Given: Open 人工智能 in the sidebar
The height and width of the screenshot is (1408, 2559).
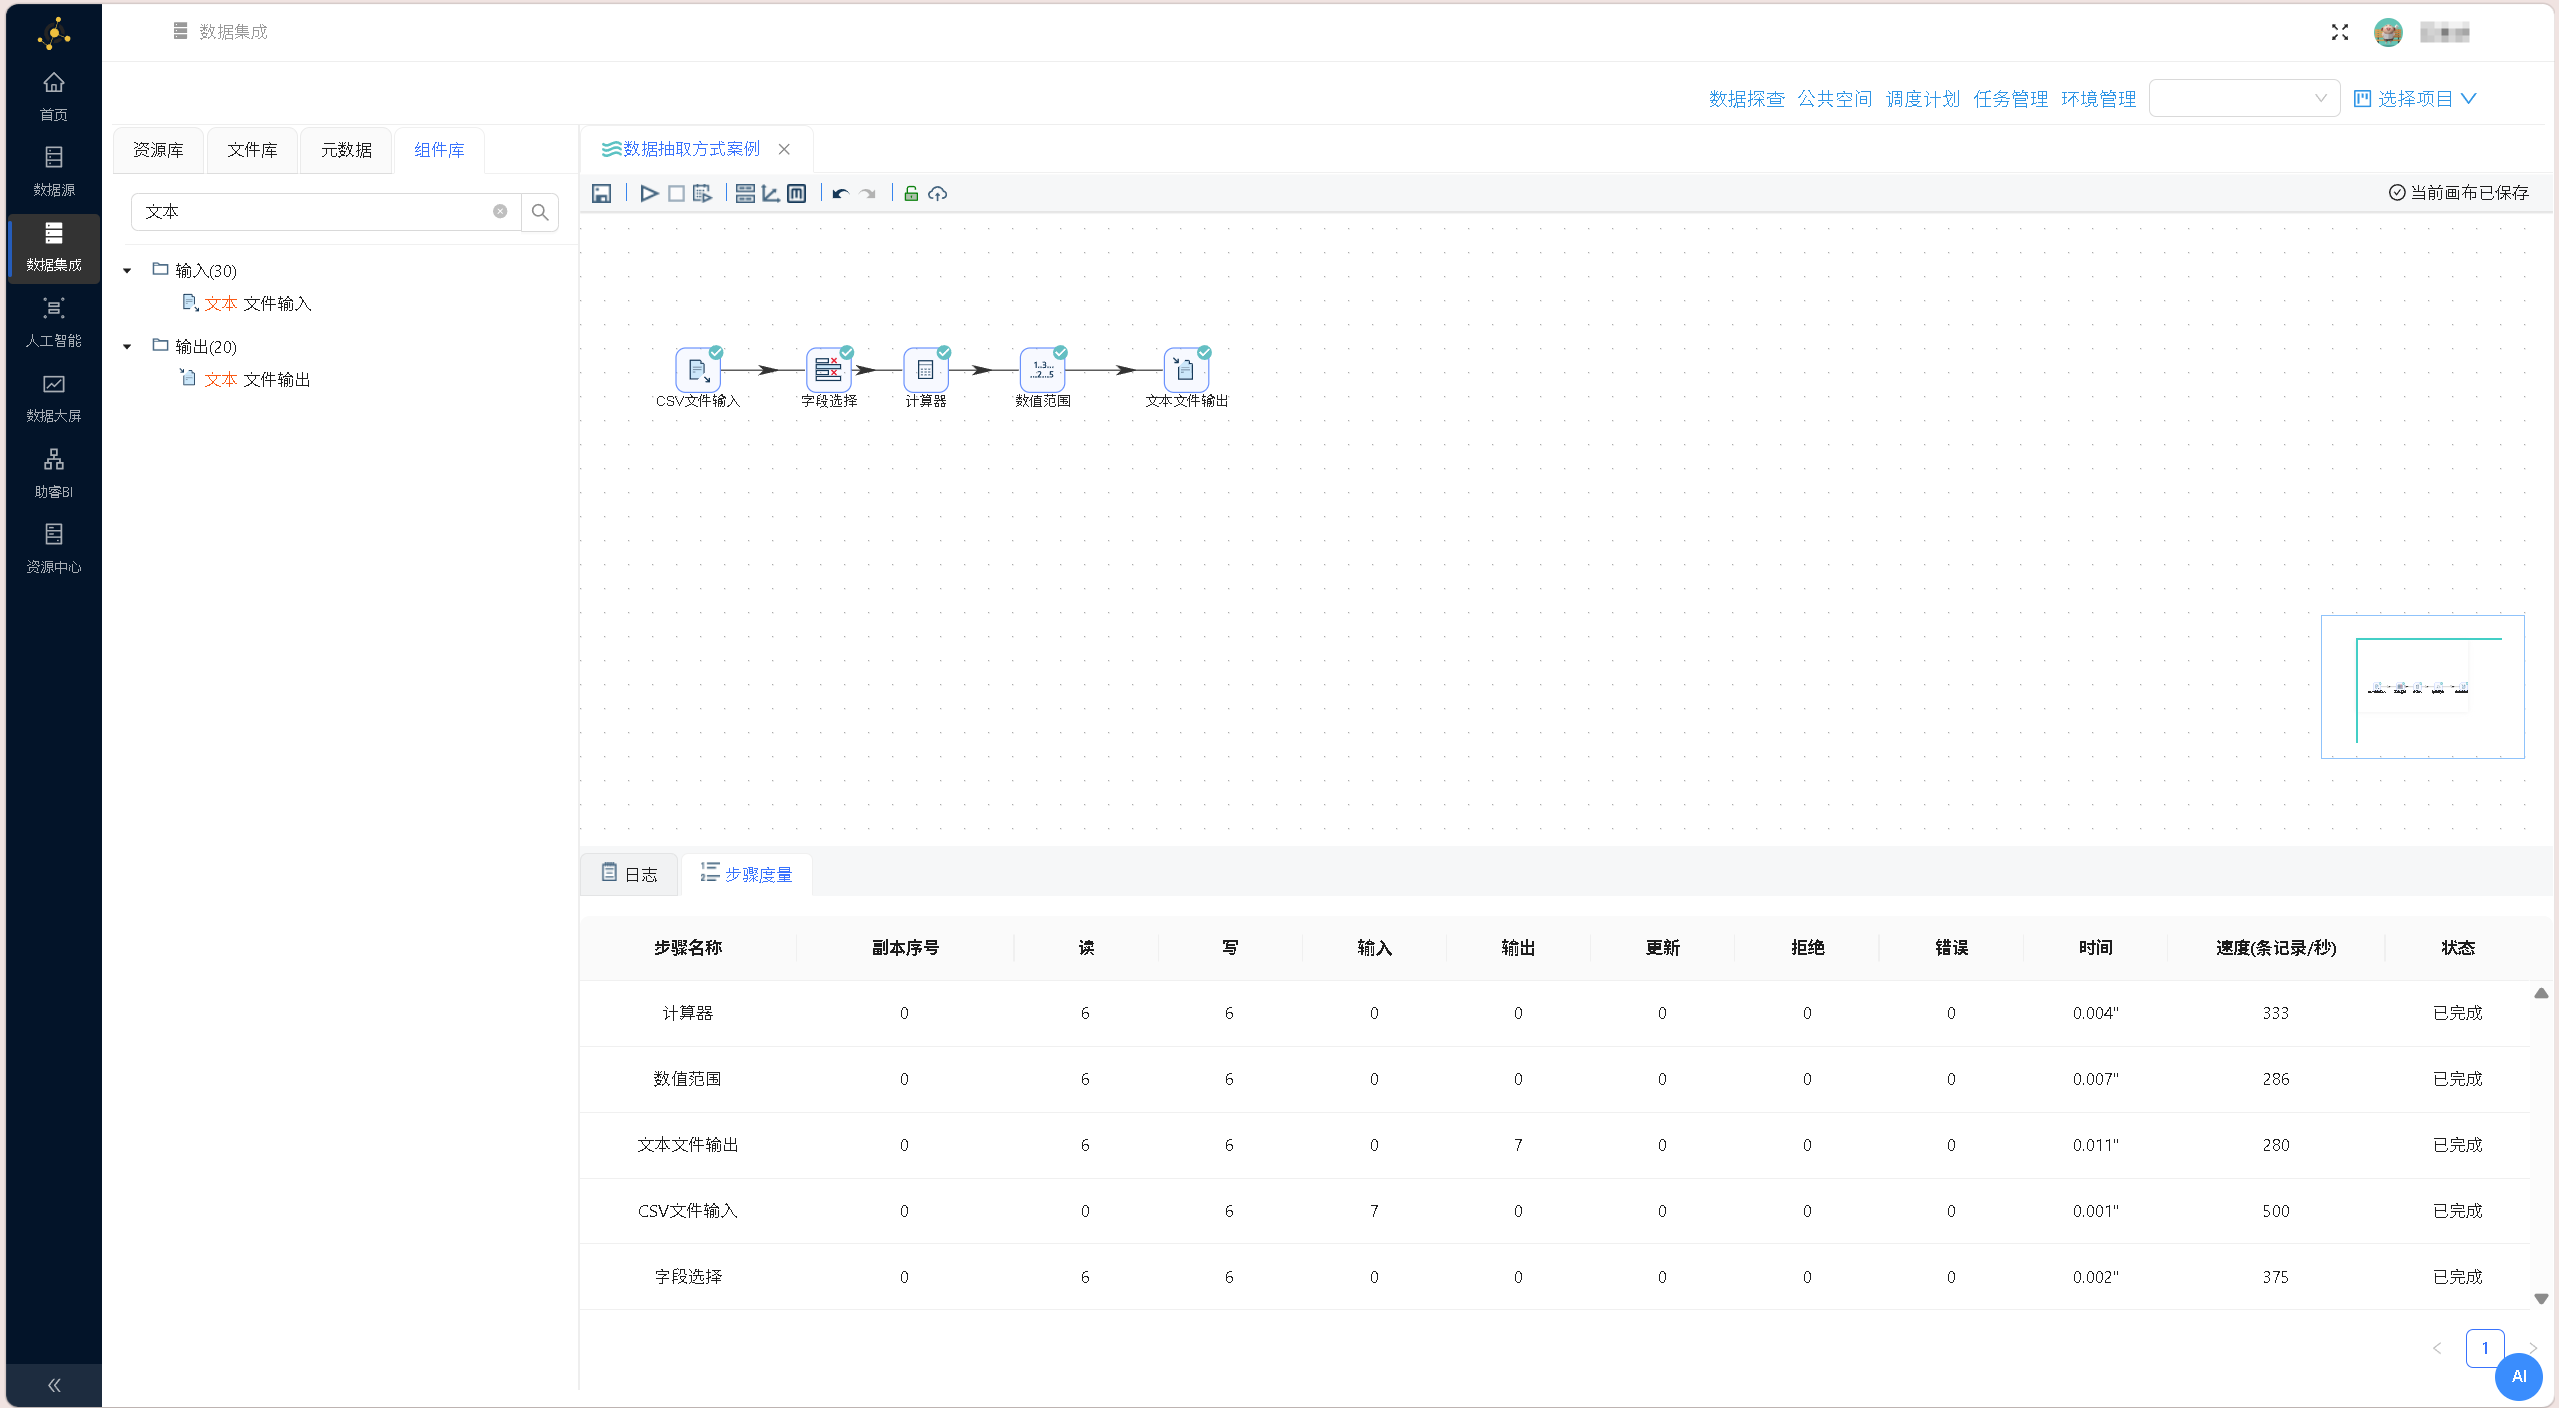Looking at the screenshot, I should [x=54, y=323].
